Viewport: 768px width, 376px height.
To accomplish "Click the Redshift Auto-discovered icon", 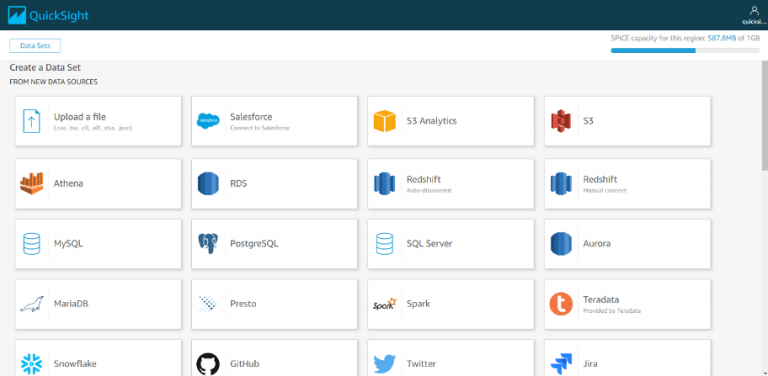I will point(384,184).
